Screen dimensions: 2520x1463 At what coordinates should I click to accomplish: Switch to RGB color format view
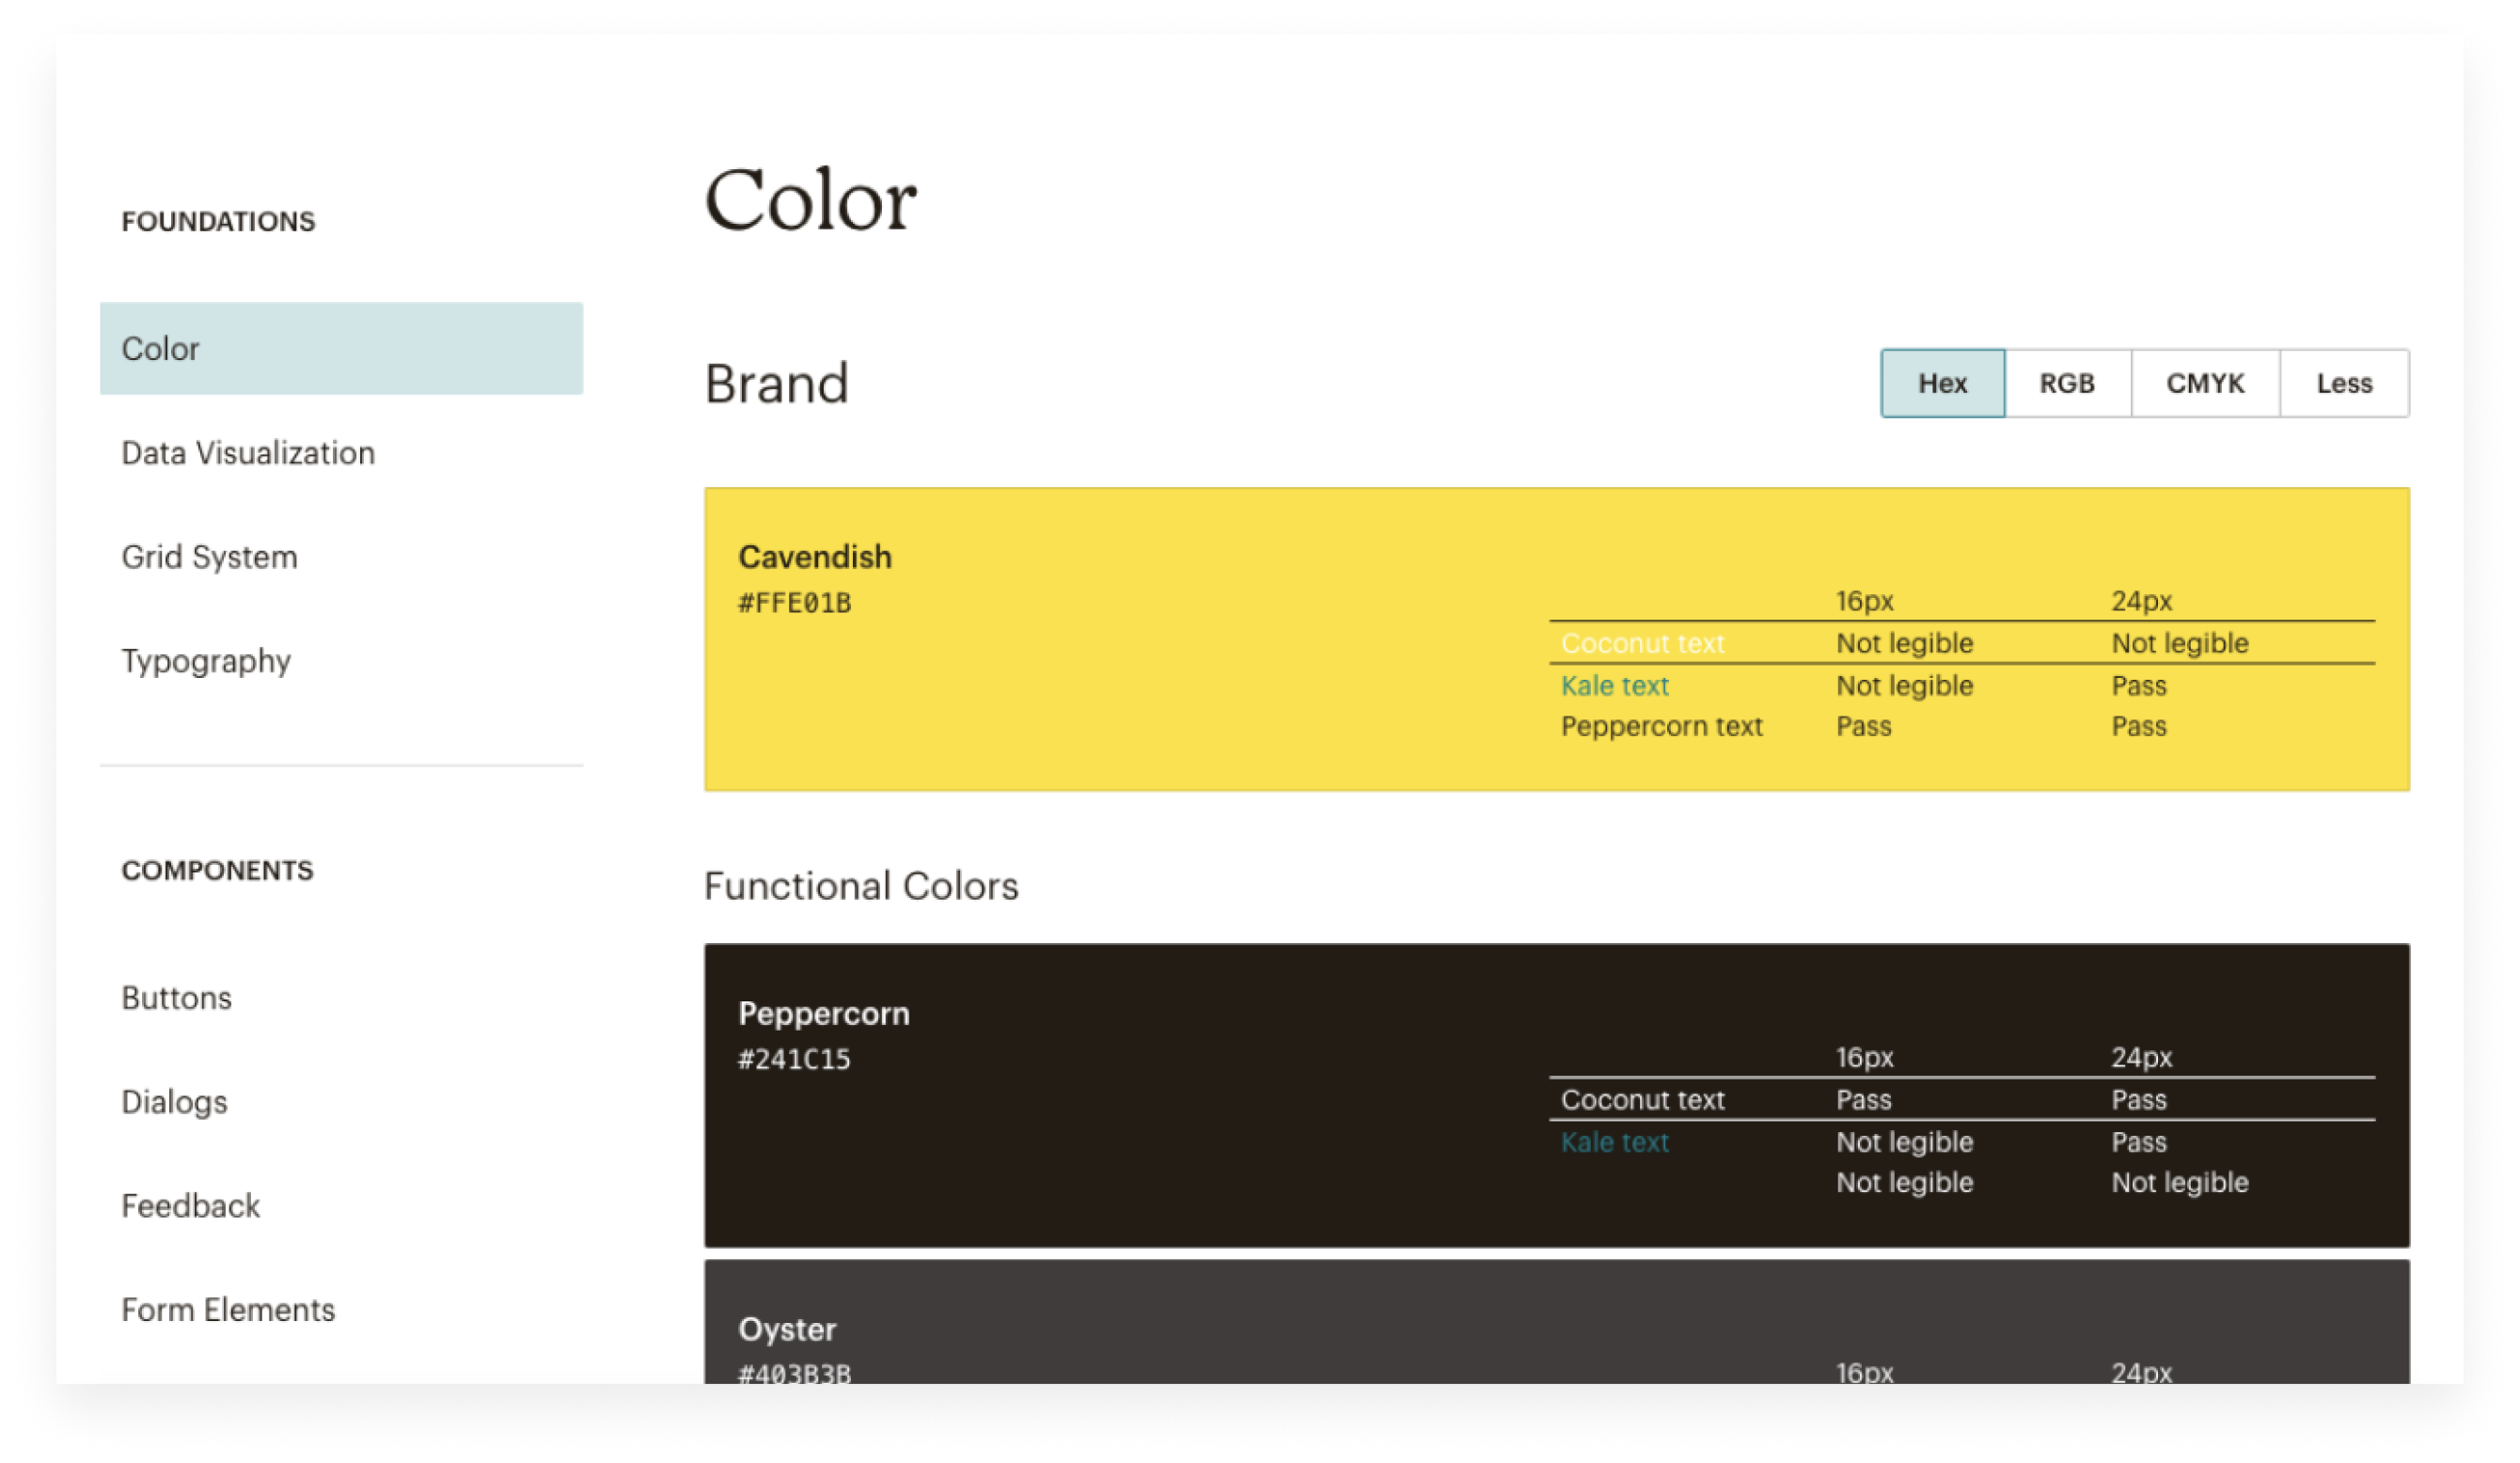tap(2067, 382)
